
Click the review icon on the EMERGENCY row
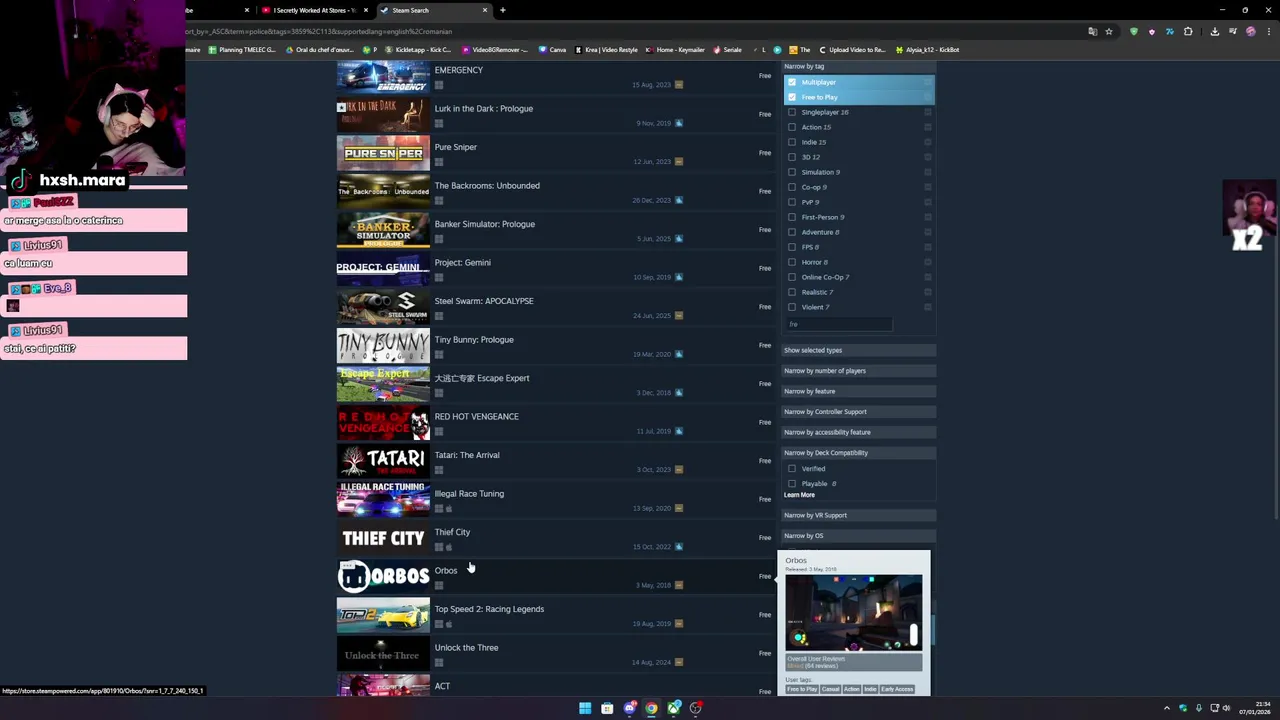tap(679, 85)
